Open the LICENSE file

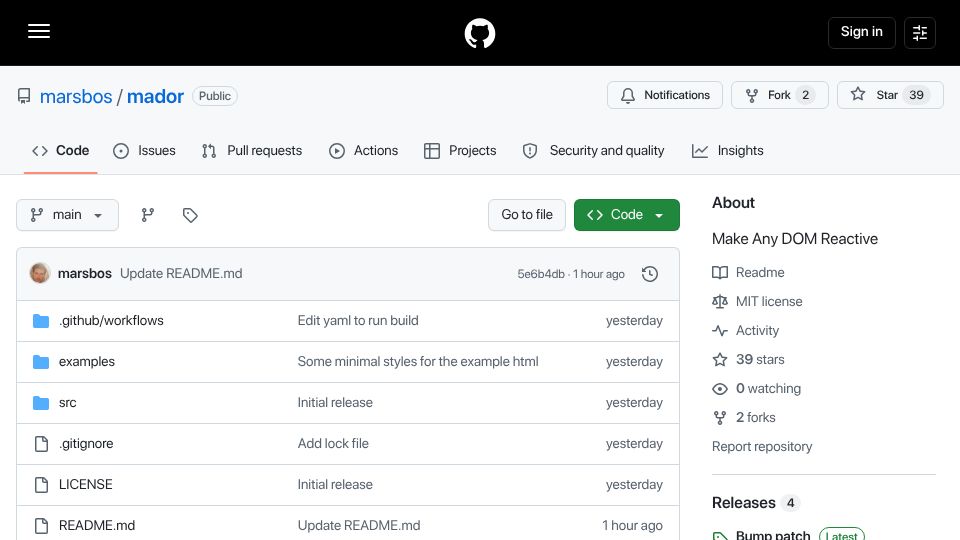[86, 485]
